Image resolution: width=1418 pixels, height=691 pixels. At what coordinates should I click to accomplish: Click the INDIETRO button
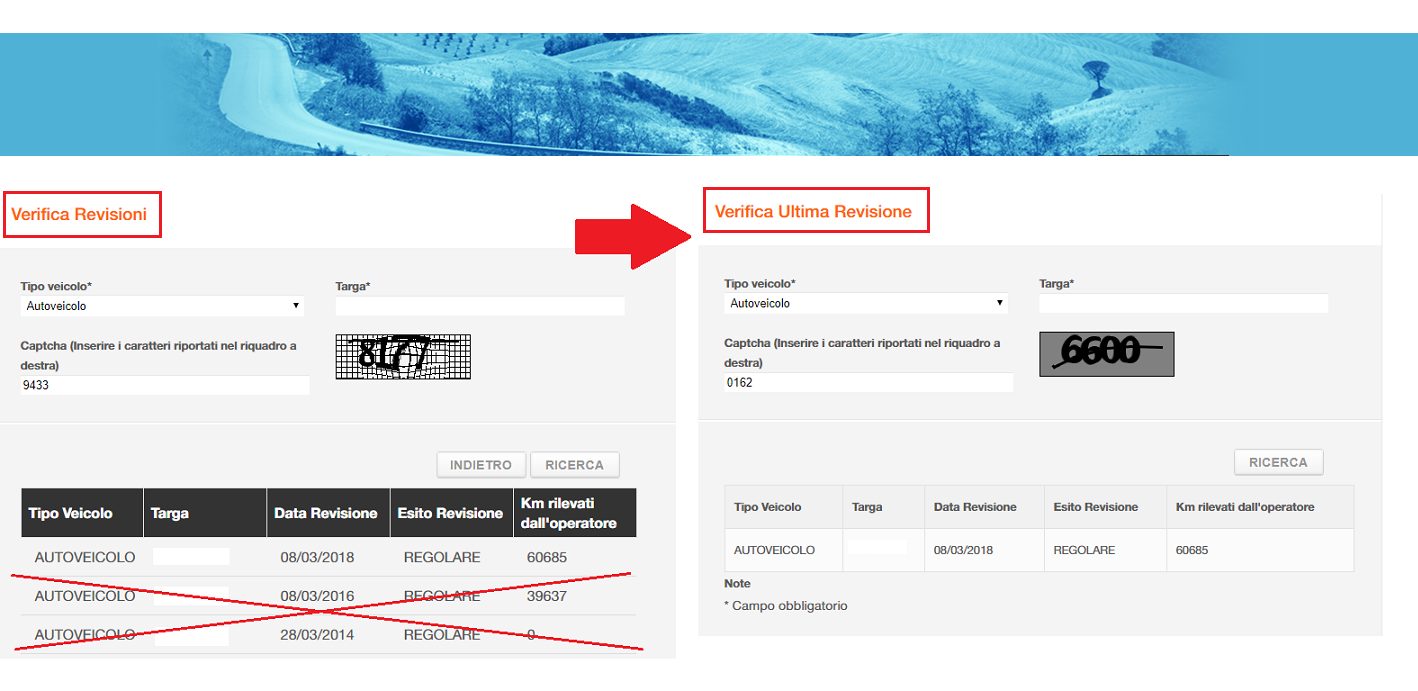[481, 465]
